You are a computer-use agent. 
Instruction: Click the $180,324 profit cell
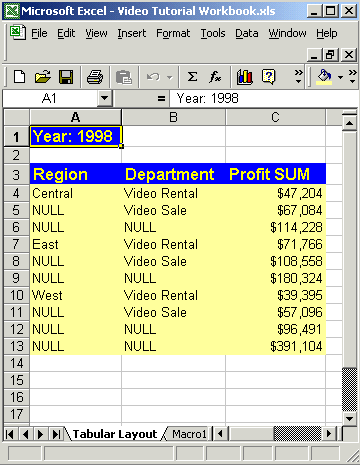275,278
